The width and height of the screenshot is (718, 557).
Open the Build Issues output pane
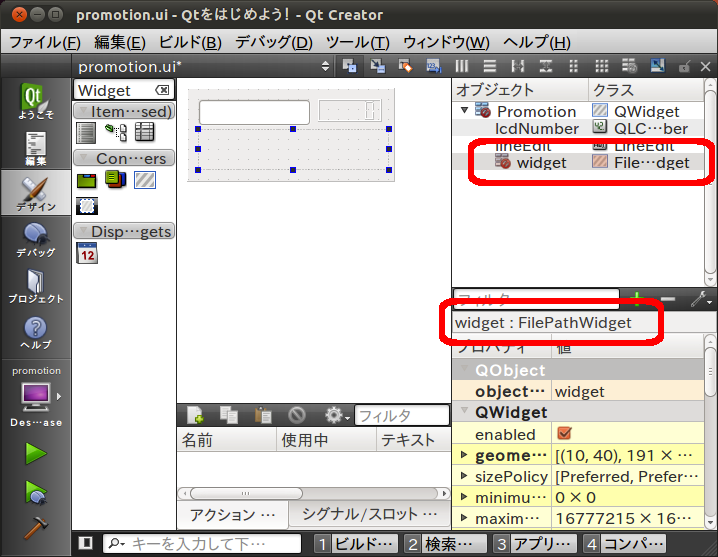click(355, 543)
